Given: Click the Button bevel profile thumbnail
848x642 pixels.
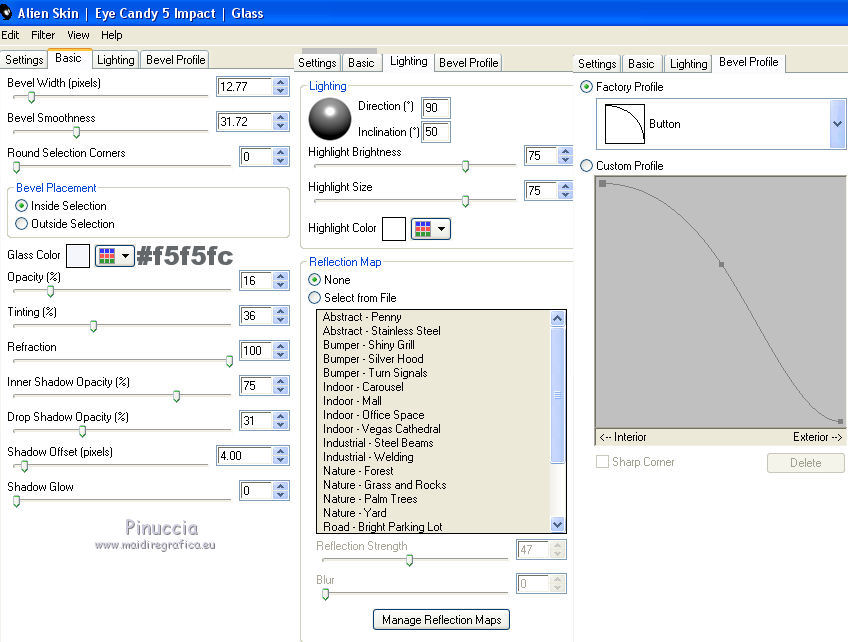Looking at the screenshot, I should (x=624, y=124).
